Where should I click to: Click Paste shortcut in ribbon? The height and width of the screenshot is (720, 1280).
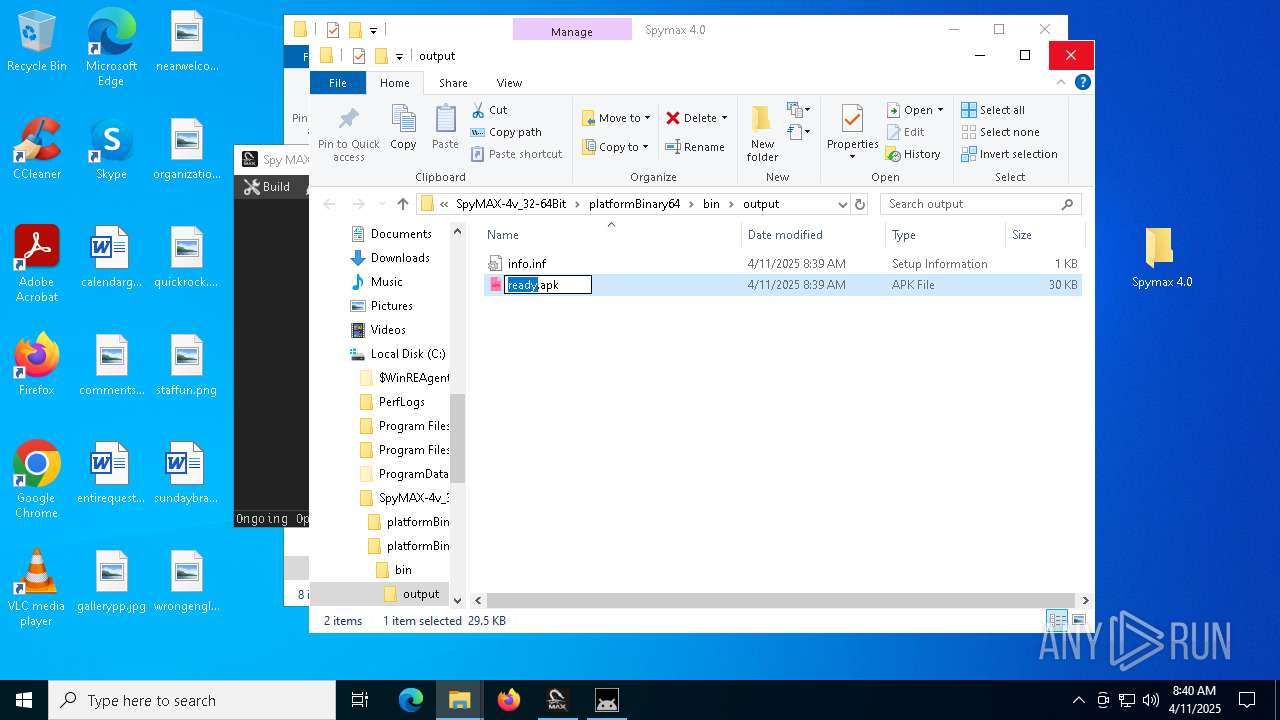tap(516, 154)
